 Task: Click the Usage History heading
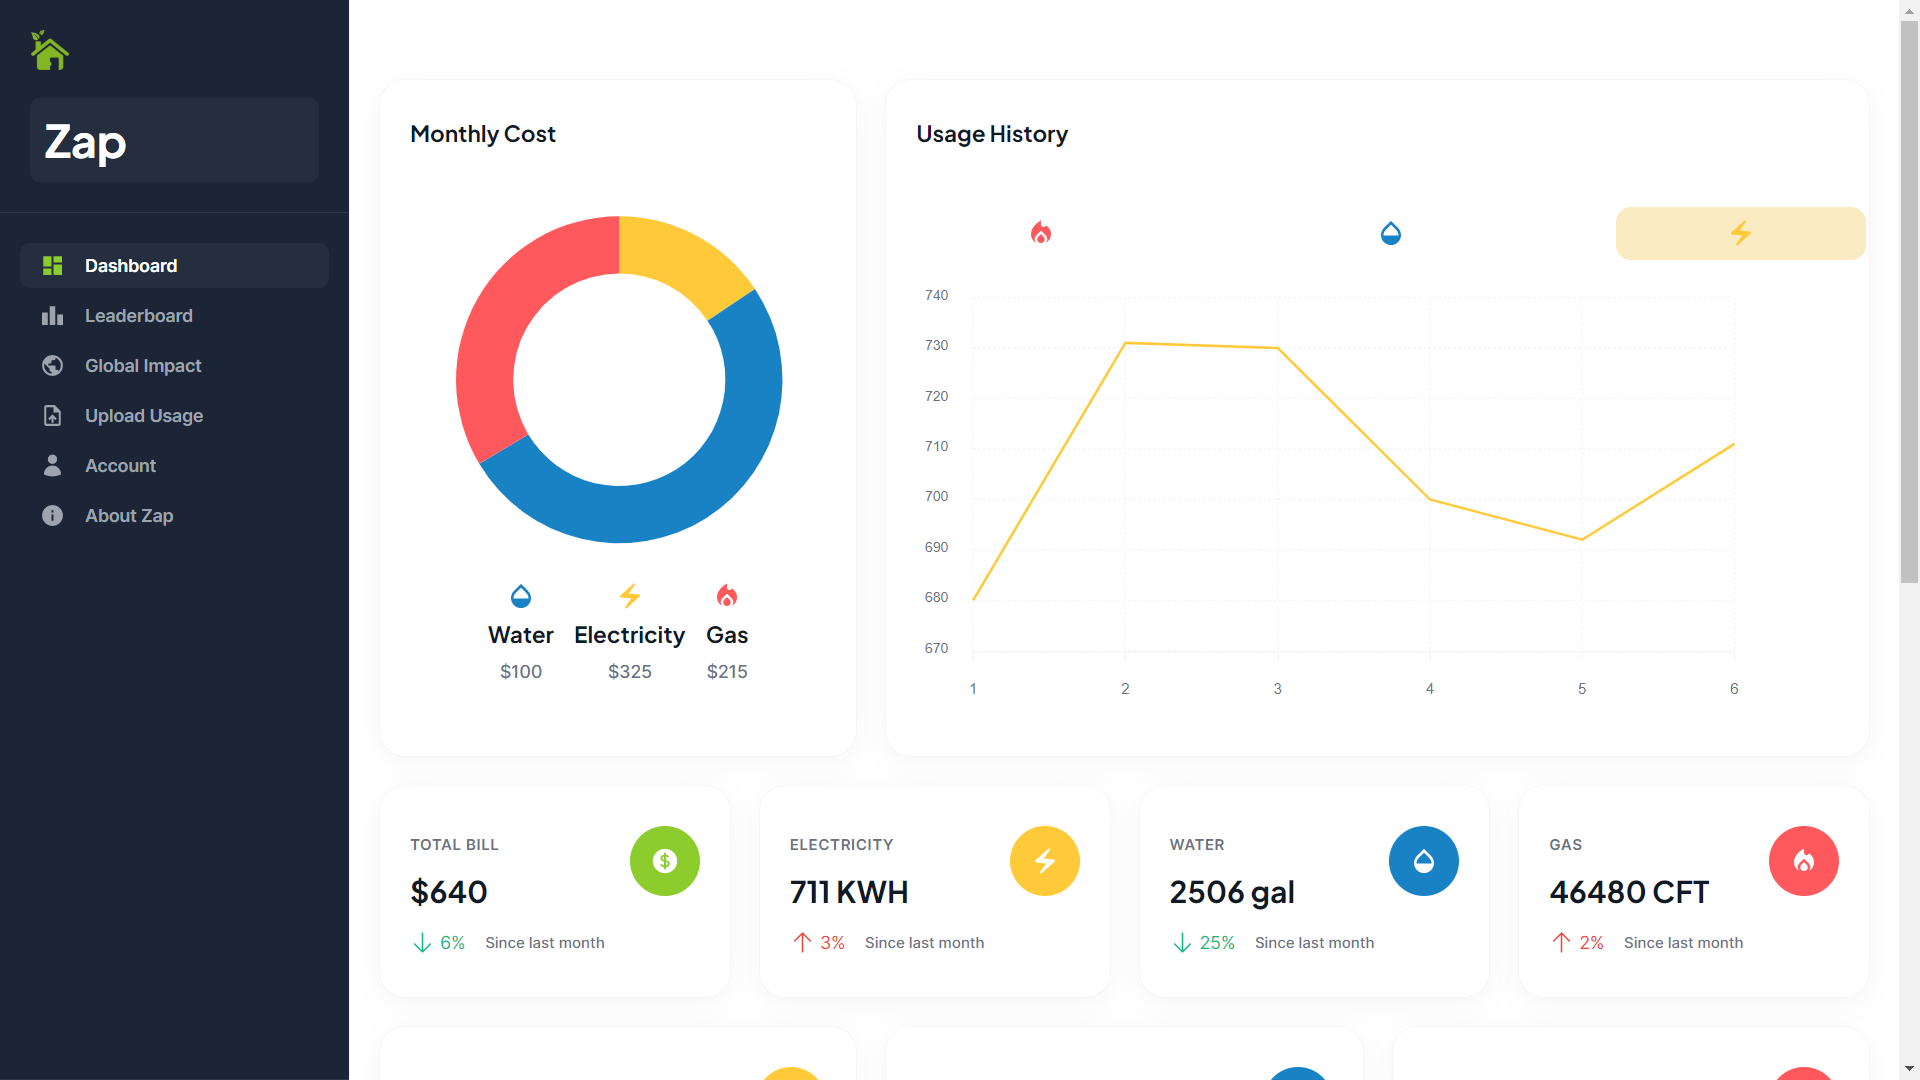(x=992, y=134)
